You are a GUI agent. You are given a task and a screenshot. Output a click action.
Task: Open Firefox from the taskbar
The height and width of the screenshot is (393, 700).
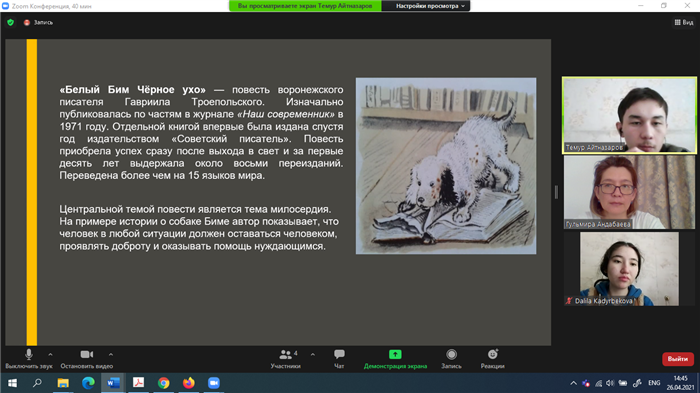(x=188, y=383)
